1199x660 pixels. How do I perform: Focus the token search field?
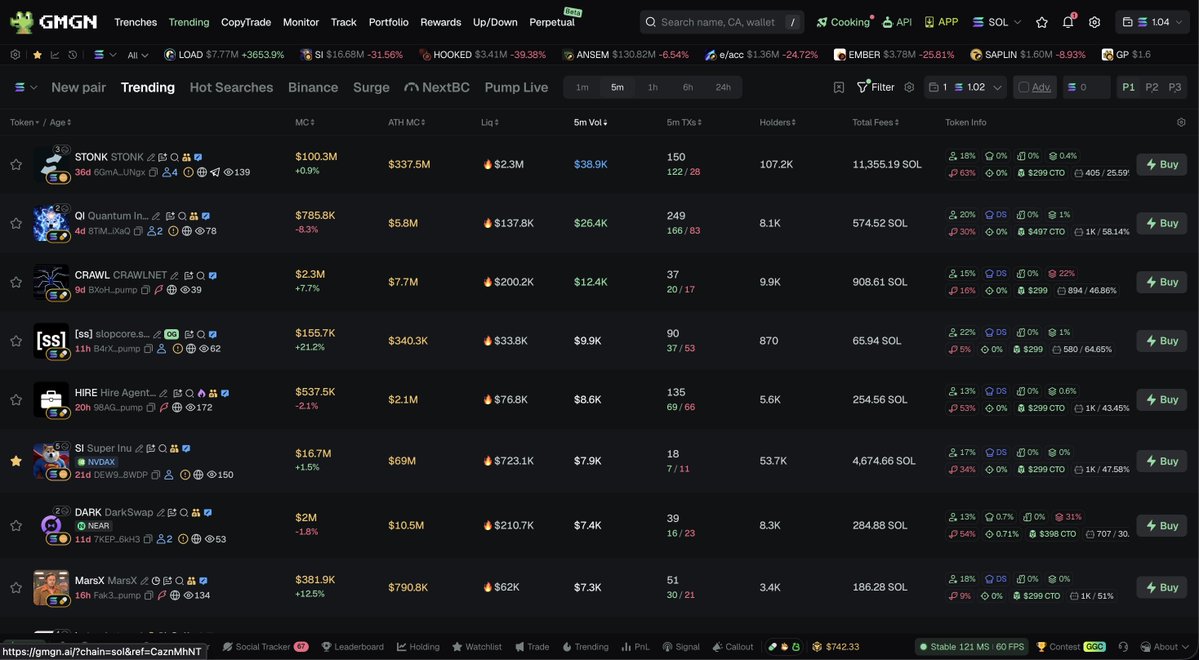click(x=722, y=22)
